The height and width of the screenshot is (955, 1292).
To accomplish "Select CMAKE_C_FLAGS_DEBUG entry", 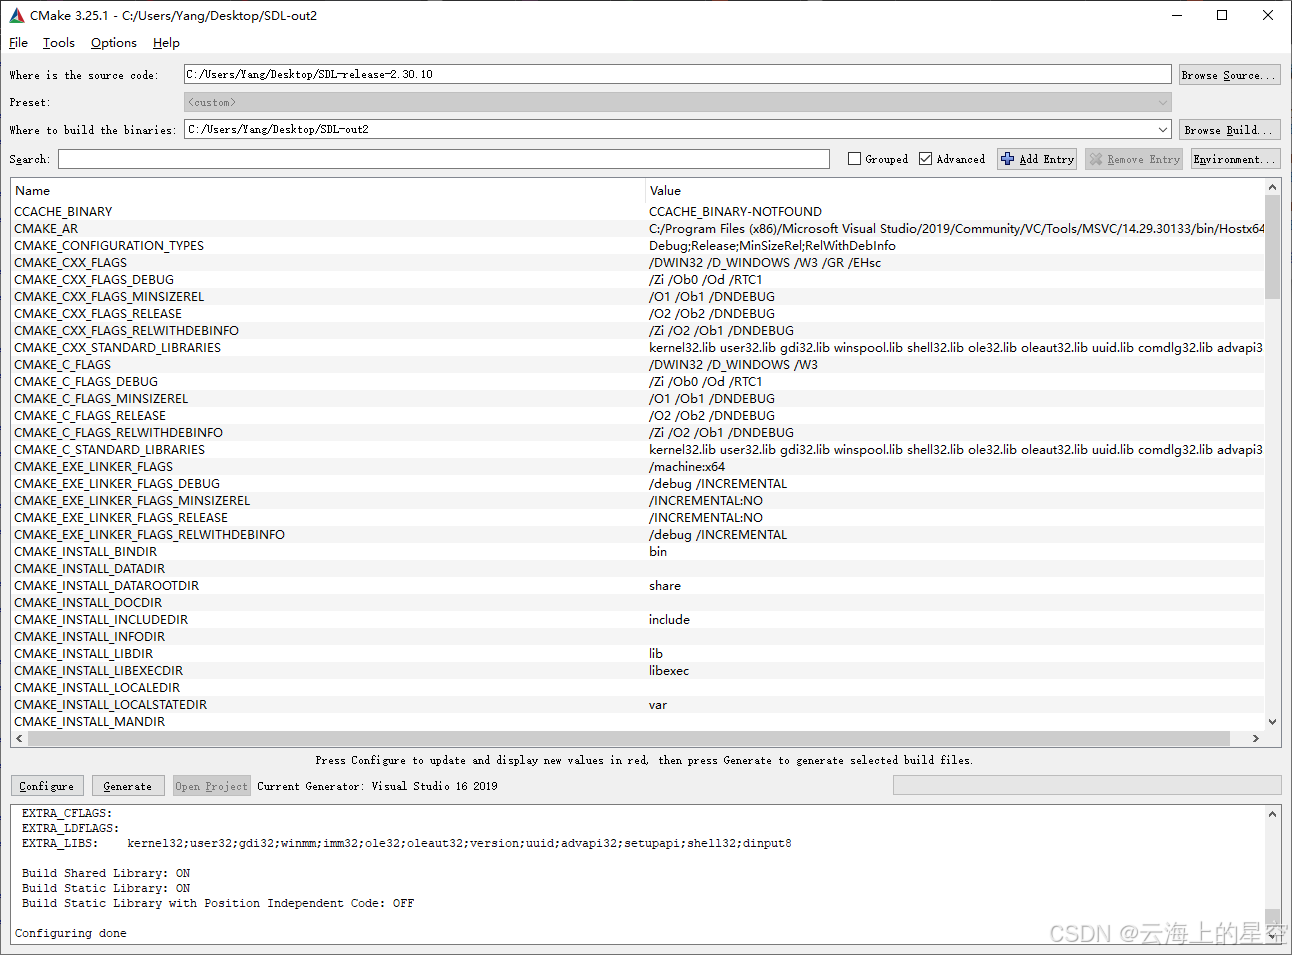I will tap(86, 381).
